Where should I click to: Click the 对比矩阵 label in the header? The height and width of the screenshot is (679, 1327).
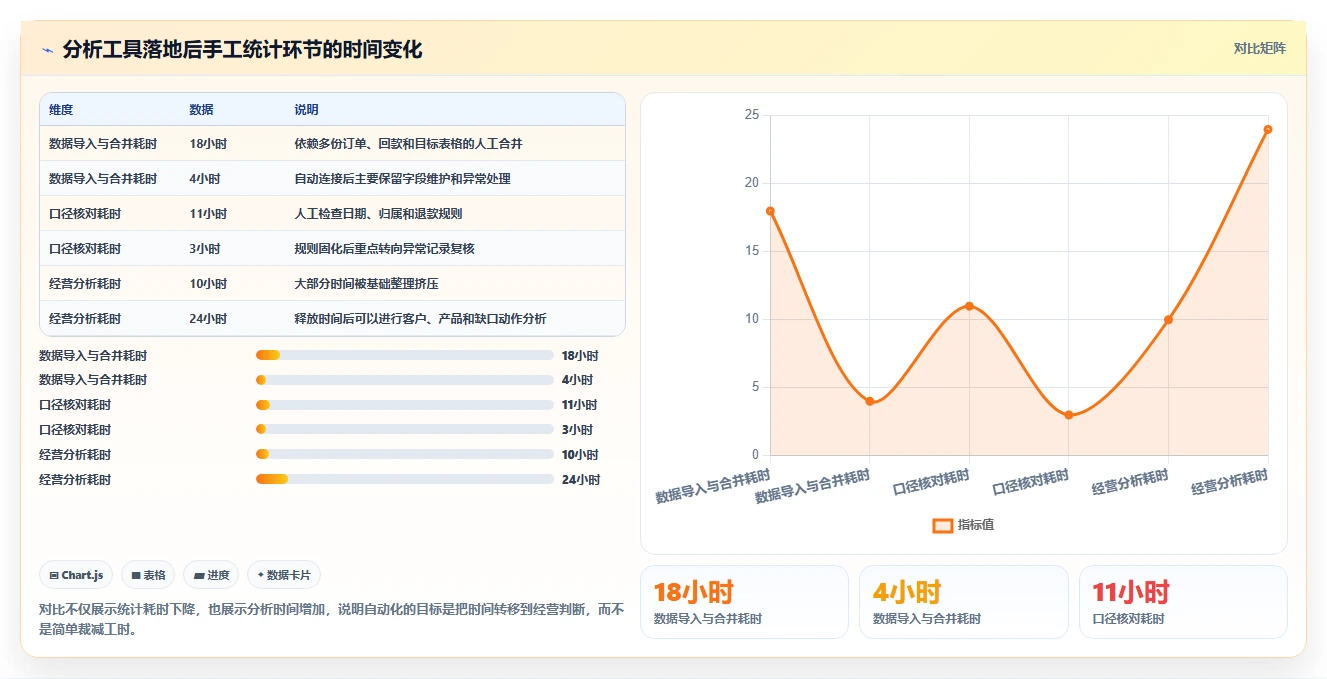1260,48
